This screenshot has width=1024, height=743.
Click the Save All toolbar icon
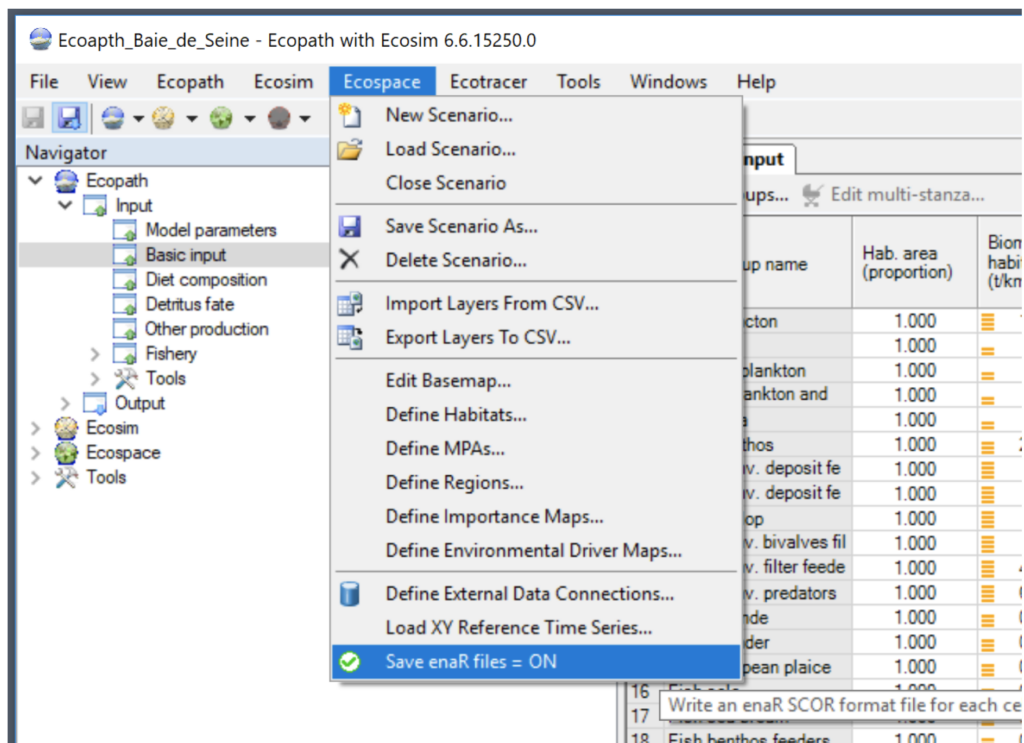(x=68, y=119)
